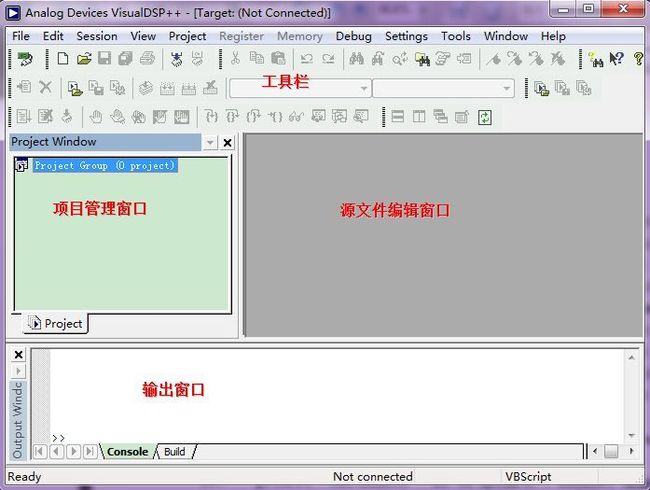Click the New Session icon at toolbar start
Viewport: 650px width, 490px height.
(25, 59)
